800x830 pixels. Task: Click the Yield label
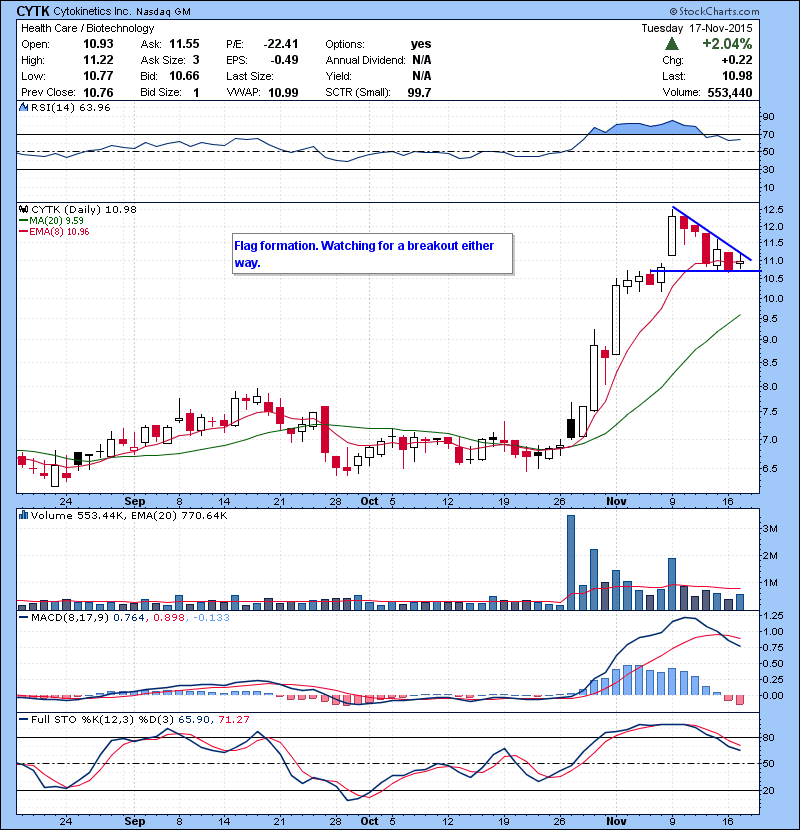point(338,76)
